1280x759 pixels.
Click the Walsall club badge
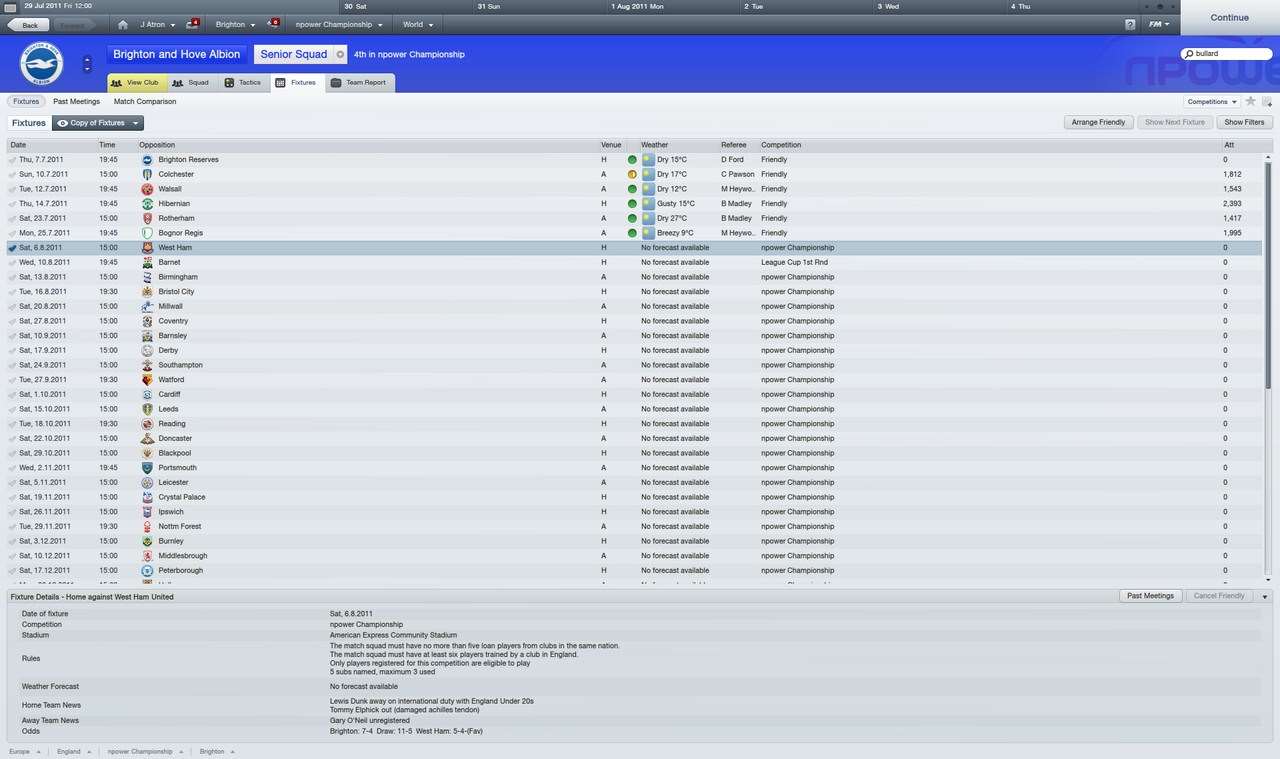tap(147, 189)
